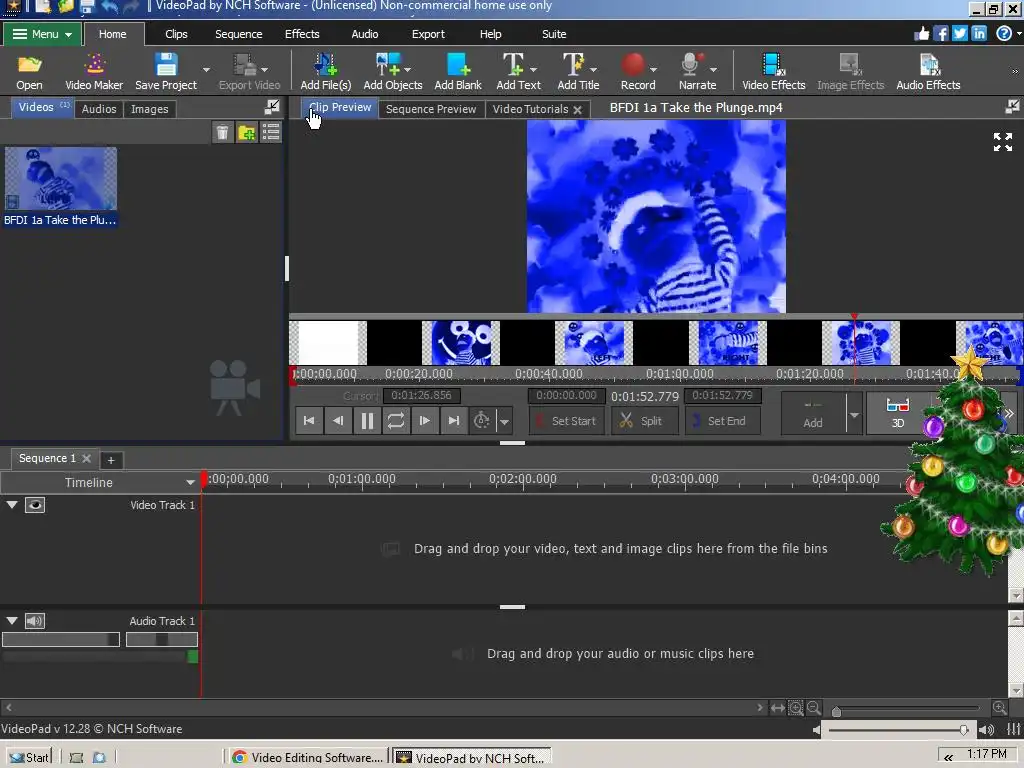Switch to the Audios bin tab
This screenshot has width=1024, height=768.
(99, 109)
